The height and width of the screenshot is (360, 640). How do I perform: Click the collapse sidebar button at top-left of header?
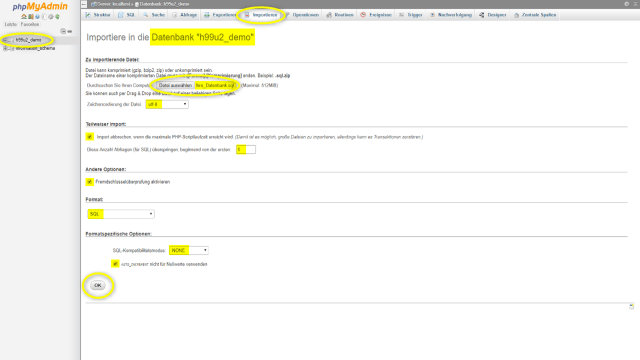coord(84,4)
